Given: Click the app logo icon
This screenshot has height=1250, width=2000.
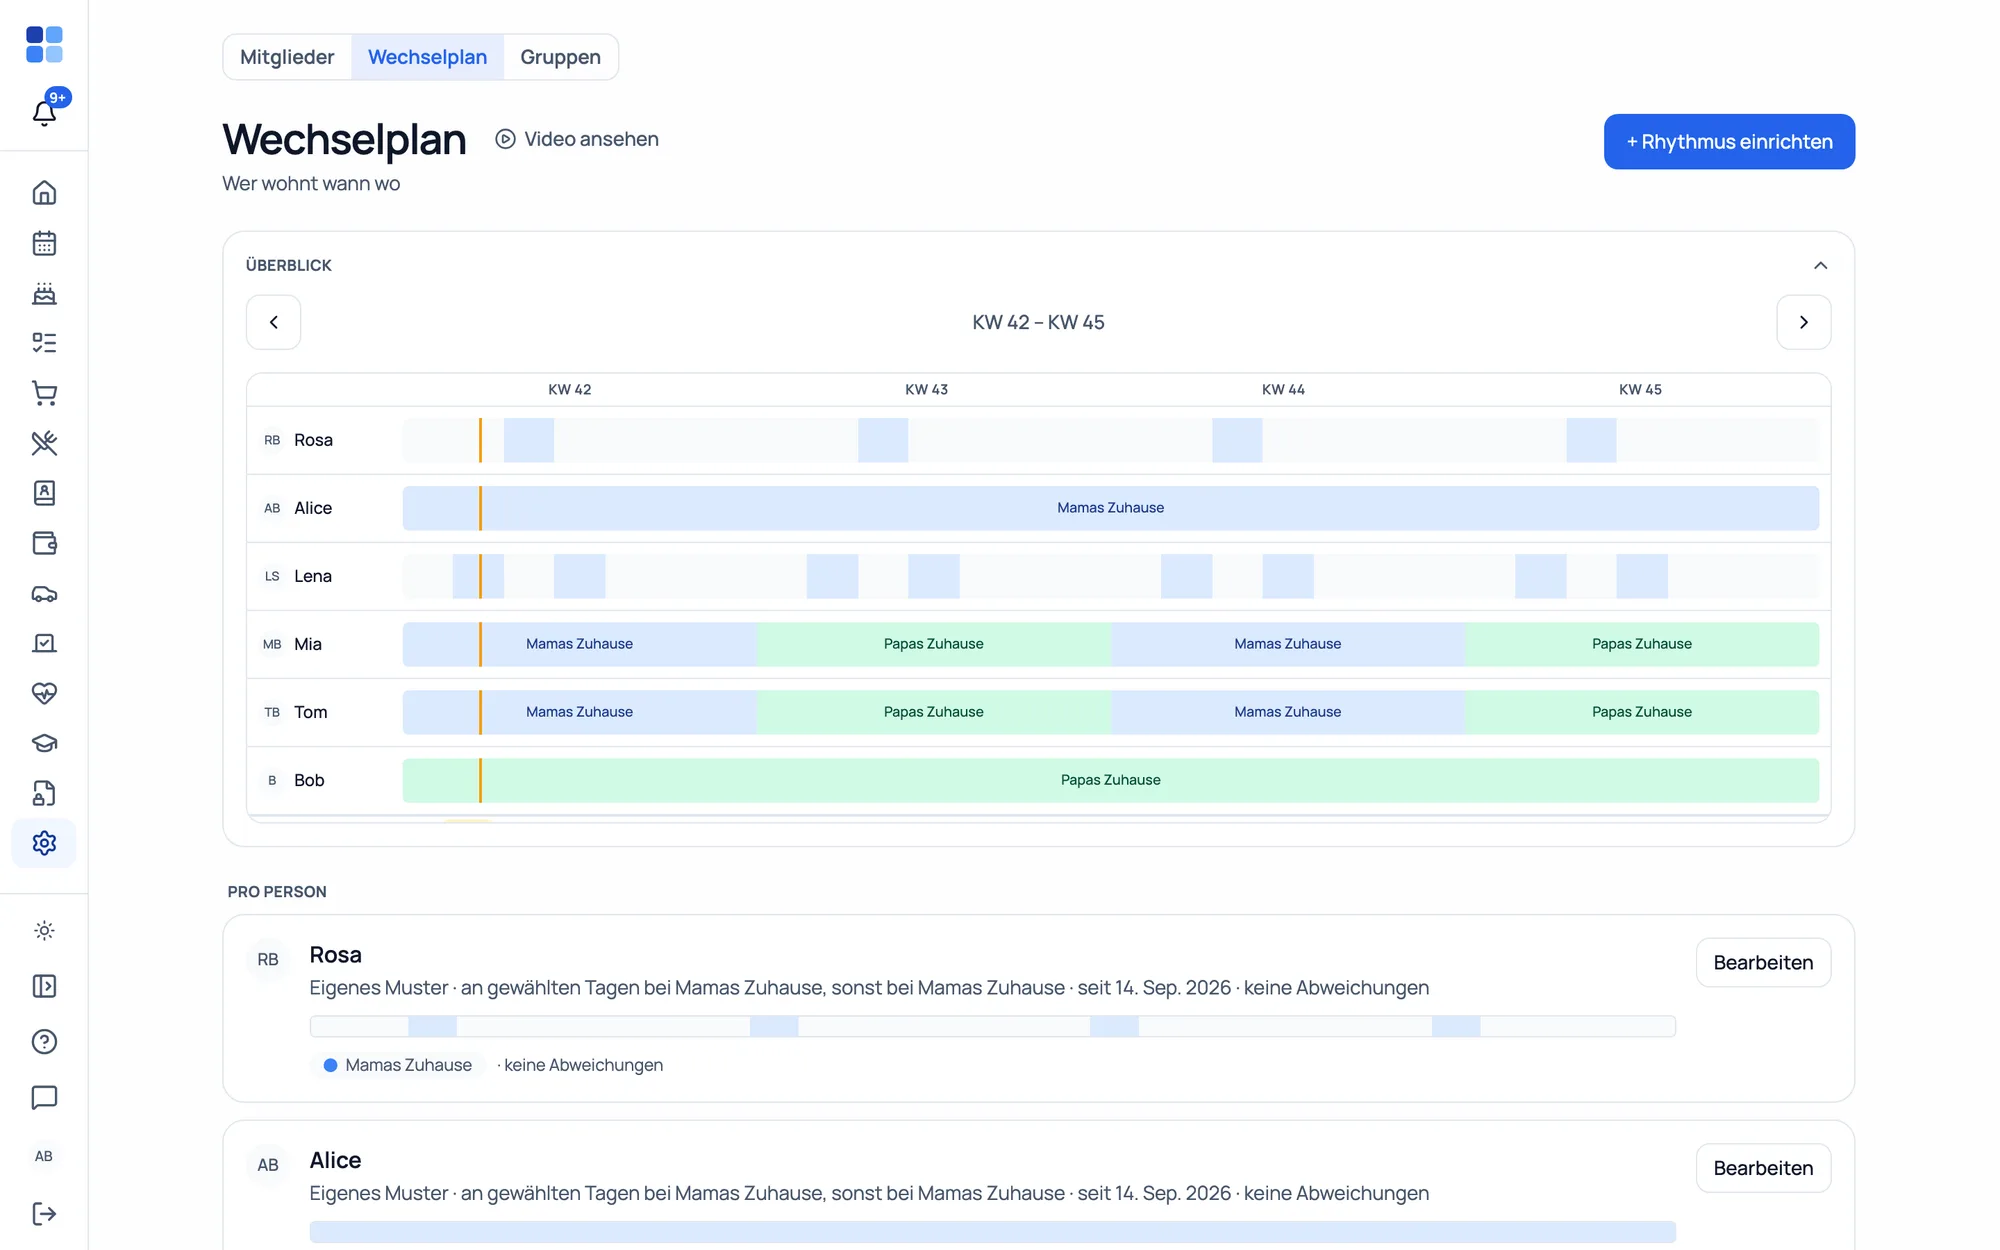Looking at the screenshot, I should [44, 44].
